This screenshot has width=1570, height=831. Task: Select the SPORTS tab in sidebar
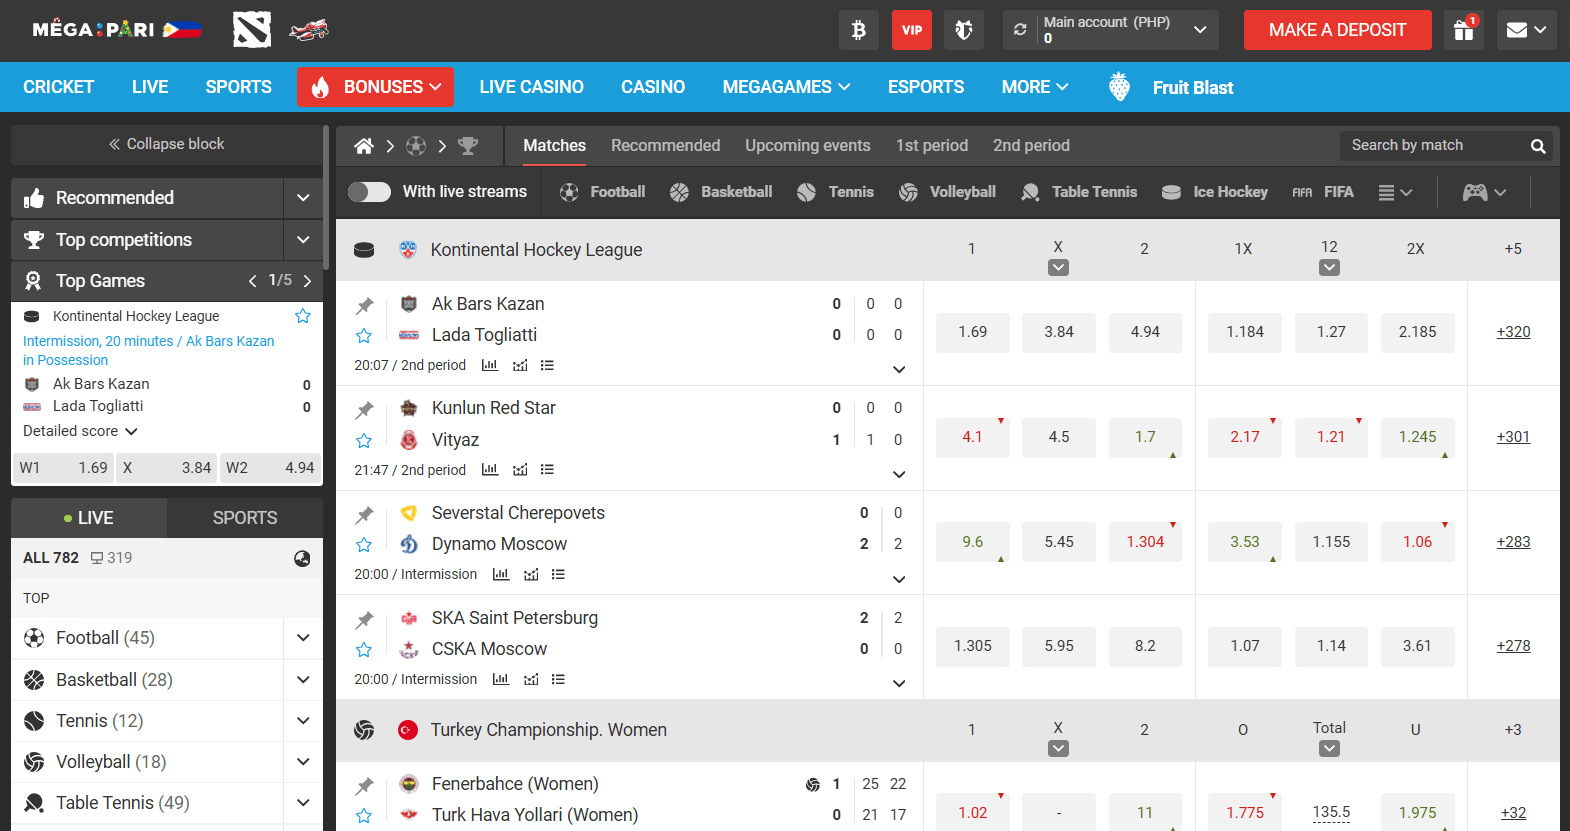pos(245,518)
